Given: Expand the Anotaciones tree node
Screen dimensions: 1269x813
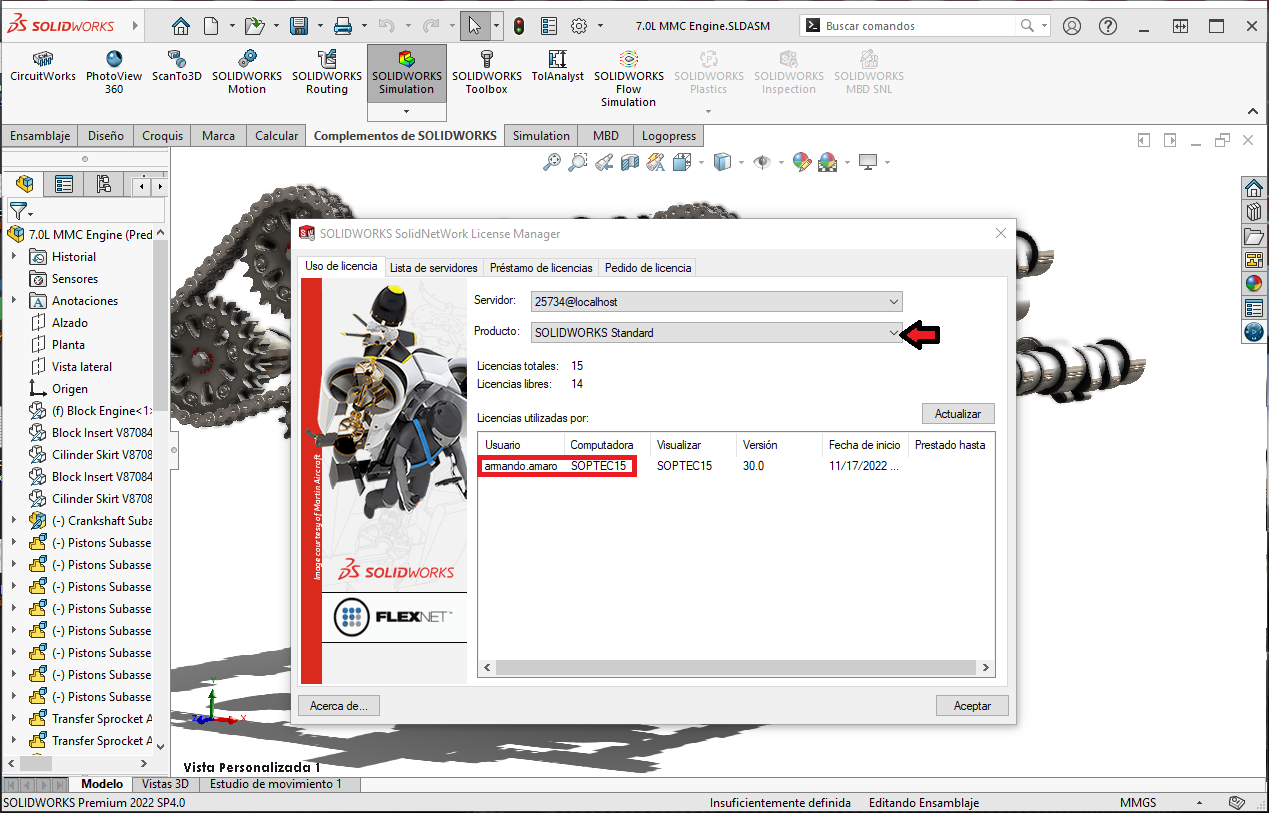Looking at the screenshot, I should 14,301.
